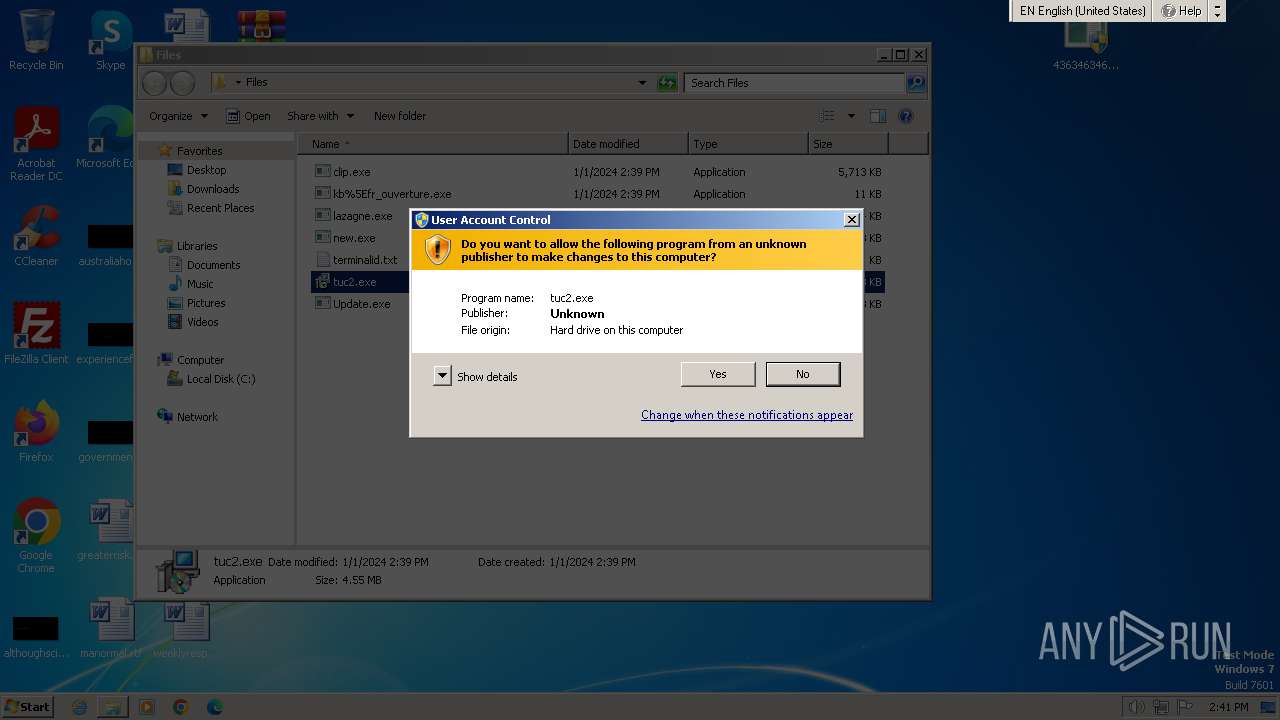Open the weeklyresp Word document on the desktop
Screen dimensions: 1280x720
[x=181, y=628]
